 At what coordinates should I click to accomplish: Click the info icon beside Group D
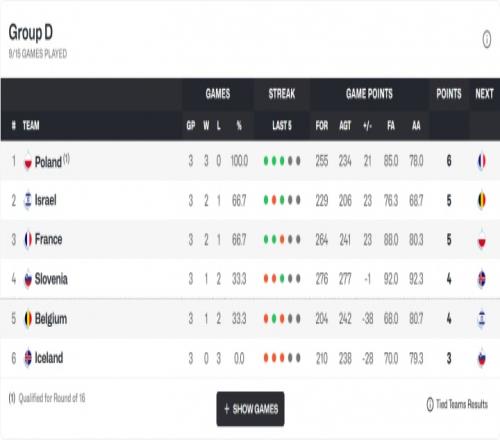tap(487, 39)
